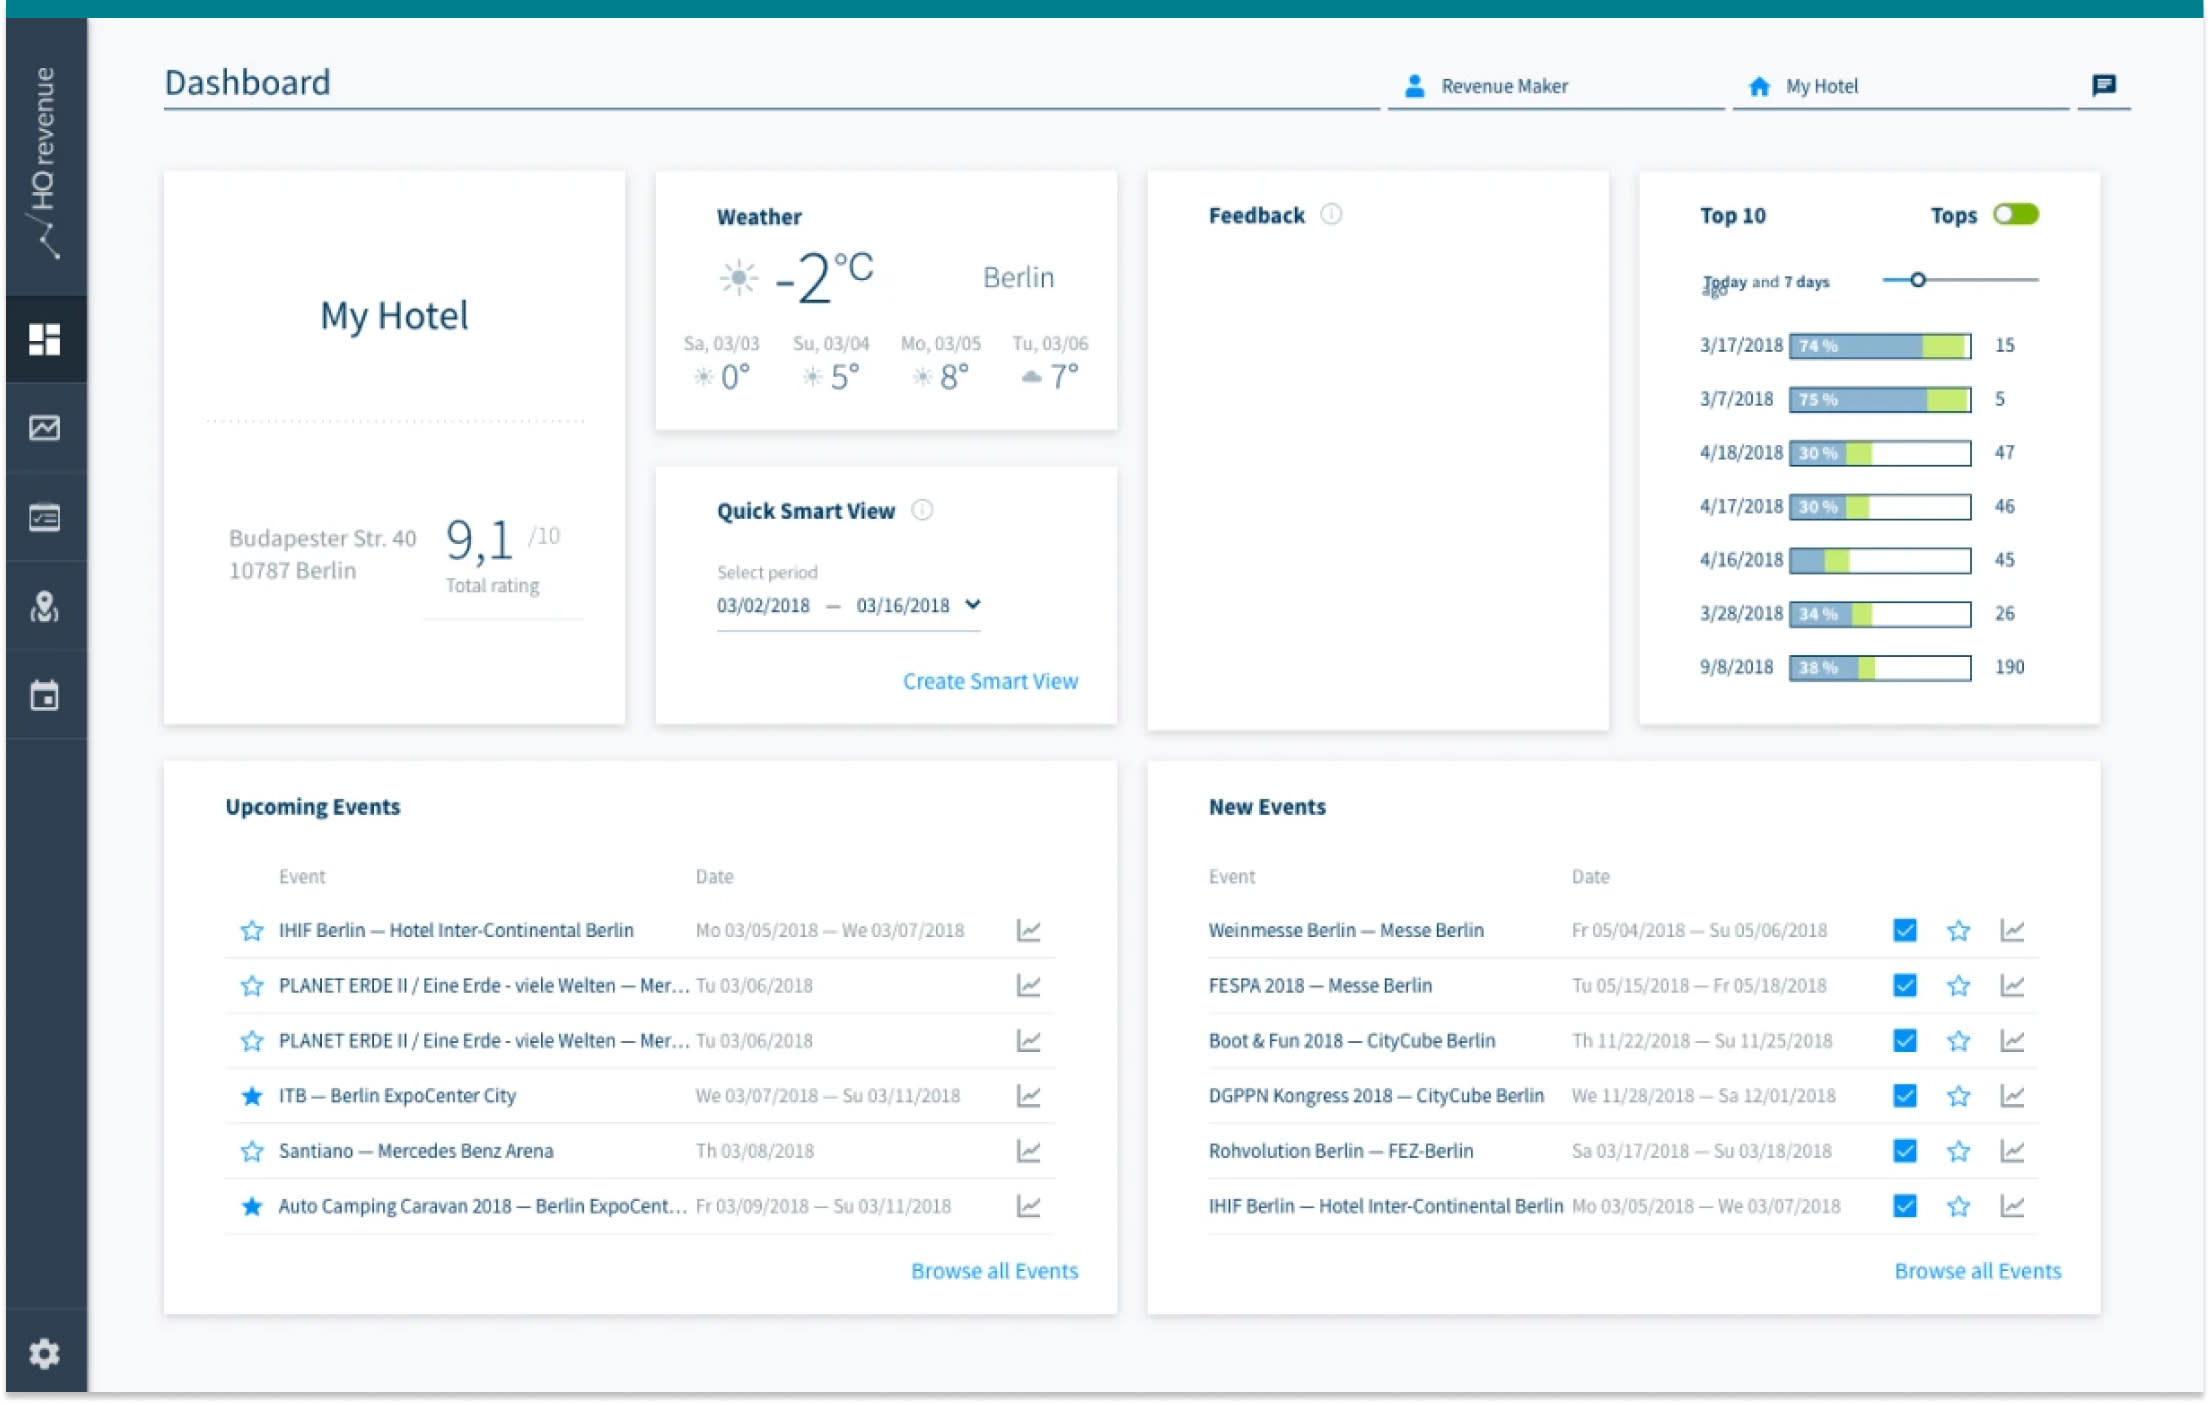Star the IHIF Berlin upcoming event
Screen dimensions: 2210x1405
pyautogui.click(x=251, y=931)
